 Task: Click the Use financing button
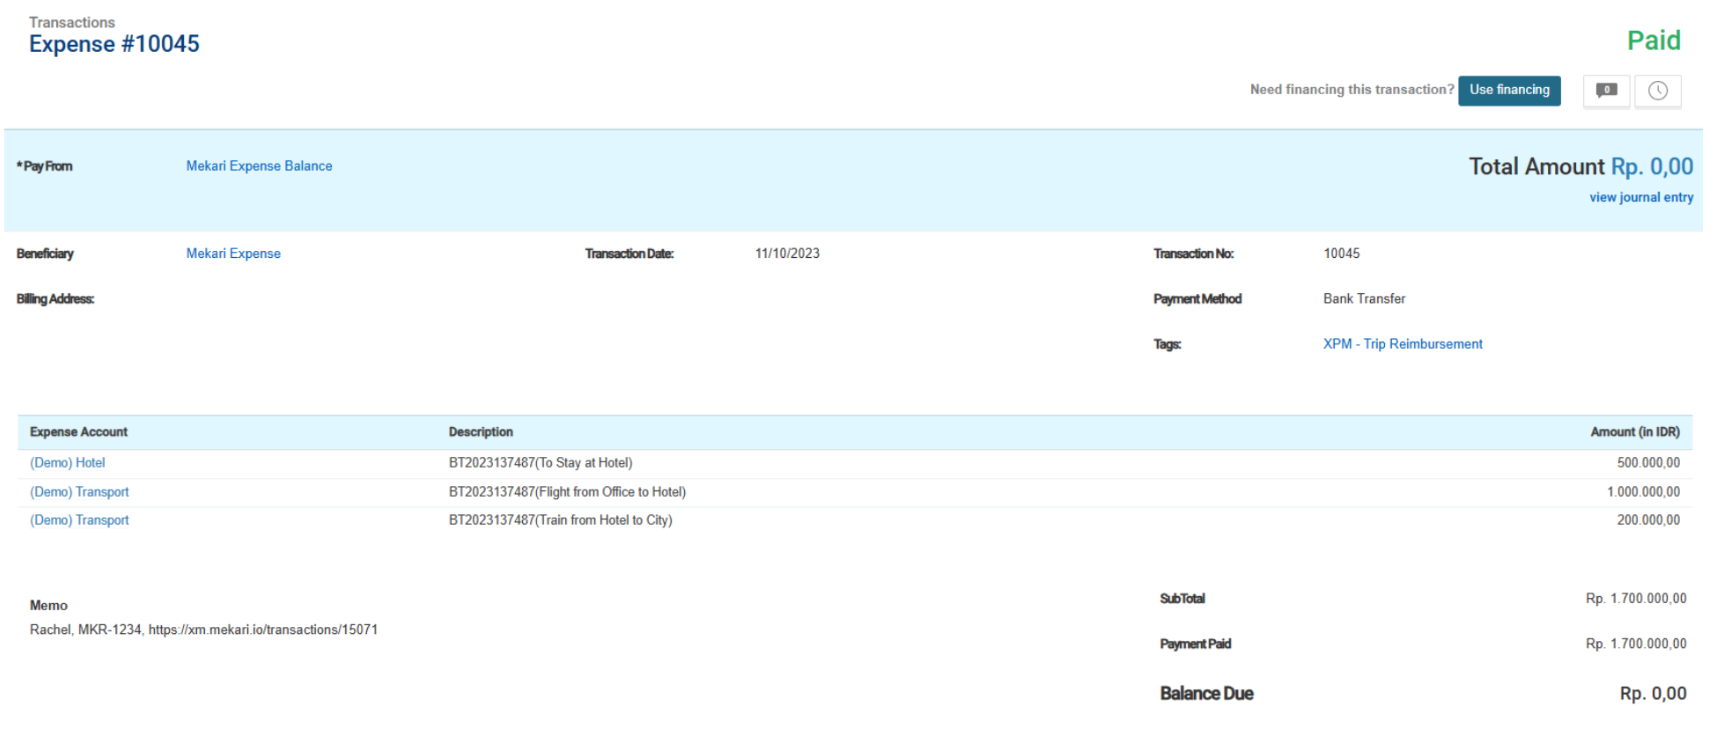(1509, 90)
